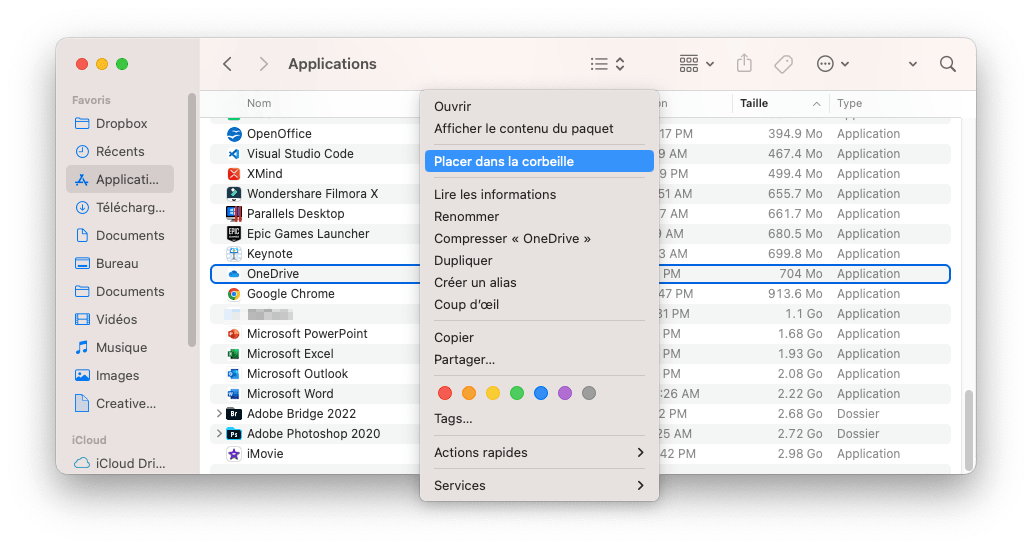Click the Tag toolbar icon
1032x548 pixels.
(783, 64)
